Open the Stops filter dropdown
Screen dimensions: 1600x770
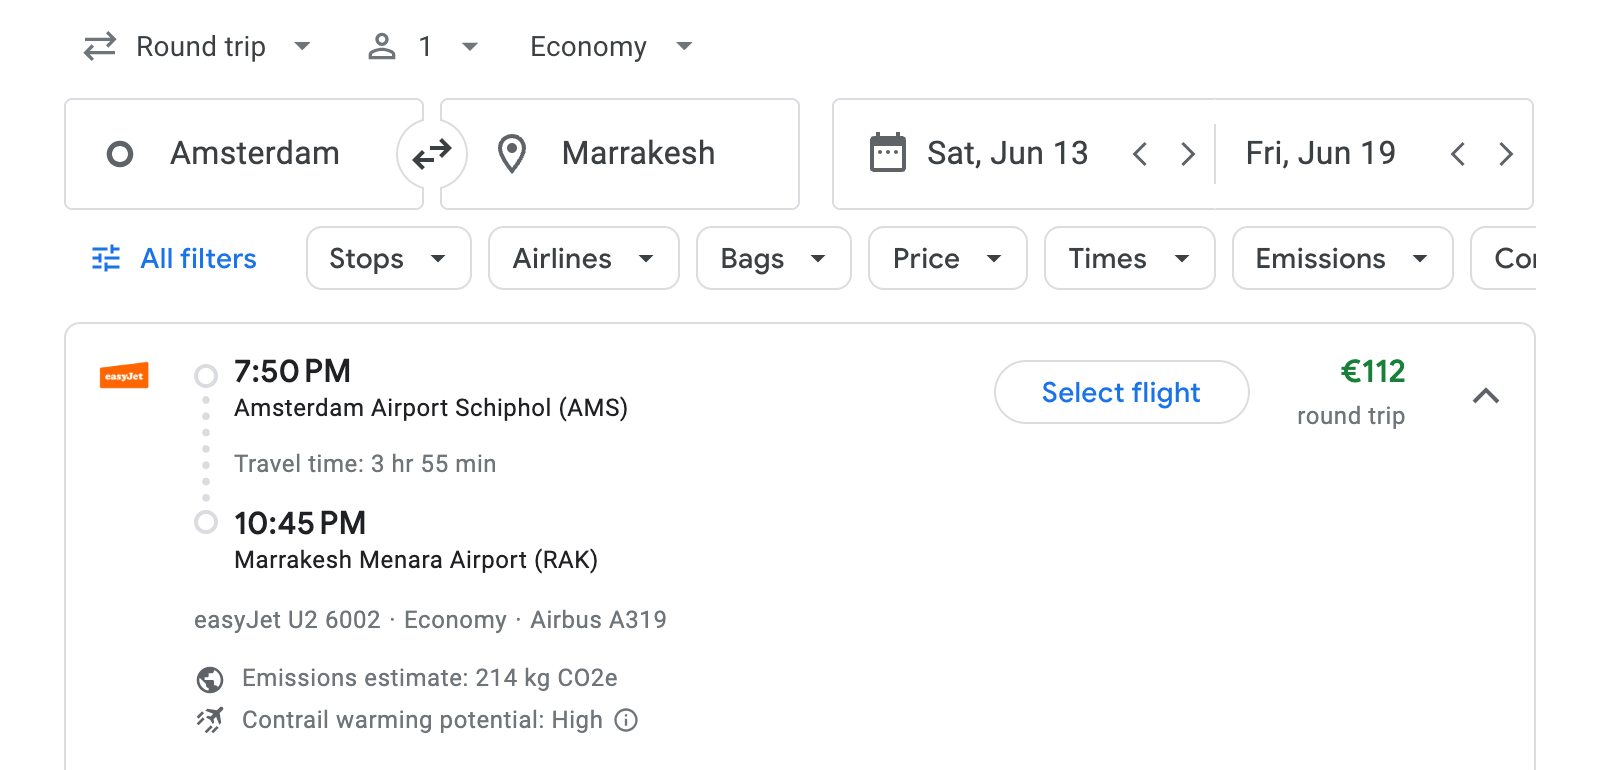click(388, 258)
